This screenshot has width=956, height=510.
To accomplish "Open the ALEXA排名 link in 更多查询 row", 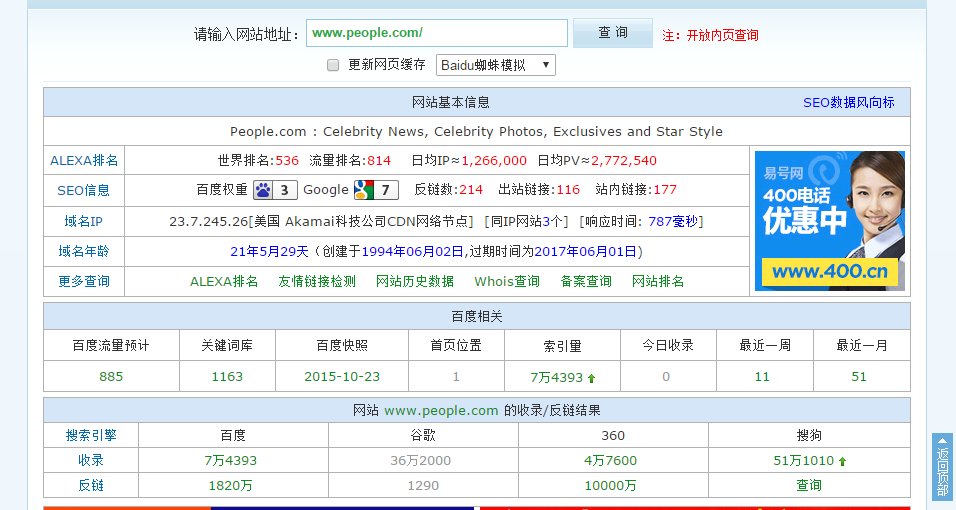I will (224, 282).
